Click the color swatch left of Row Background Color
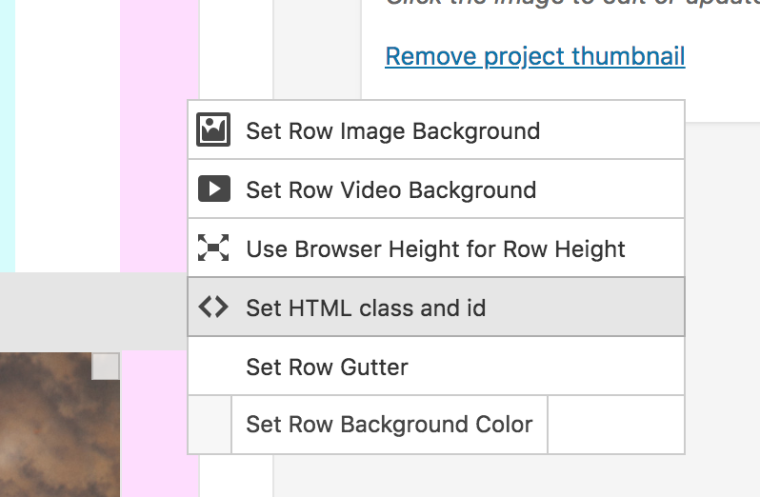The width and height of the screenshot is (760, 497). 210,424
